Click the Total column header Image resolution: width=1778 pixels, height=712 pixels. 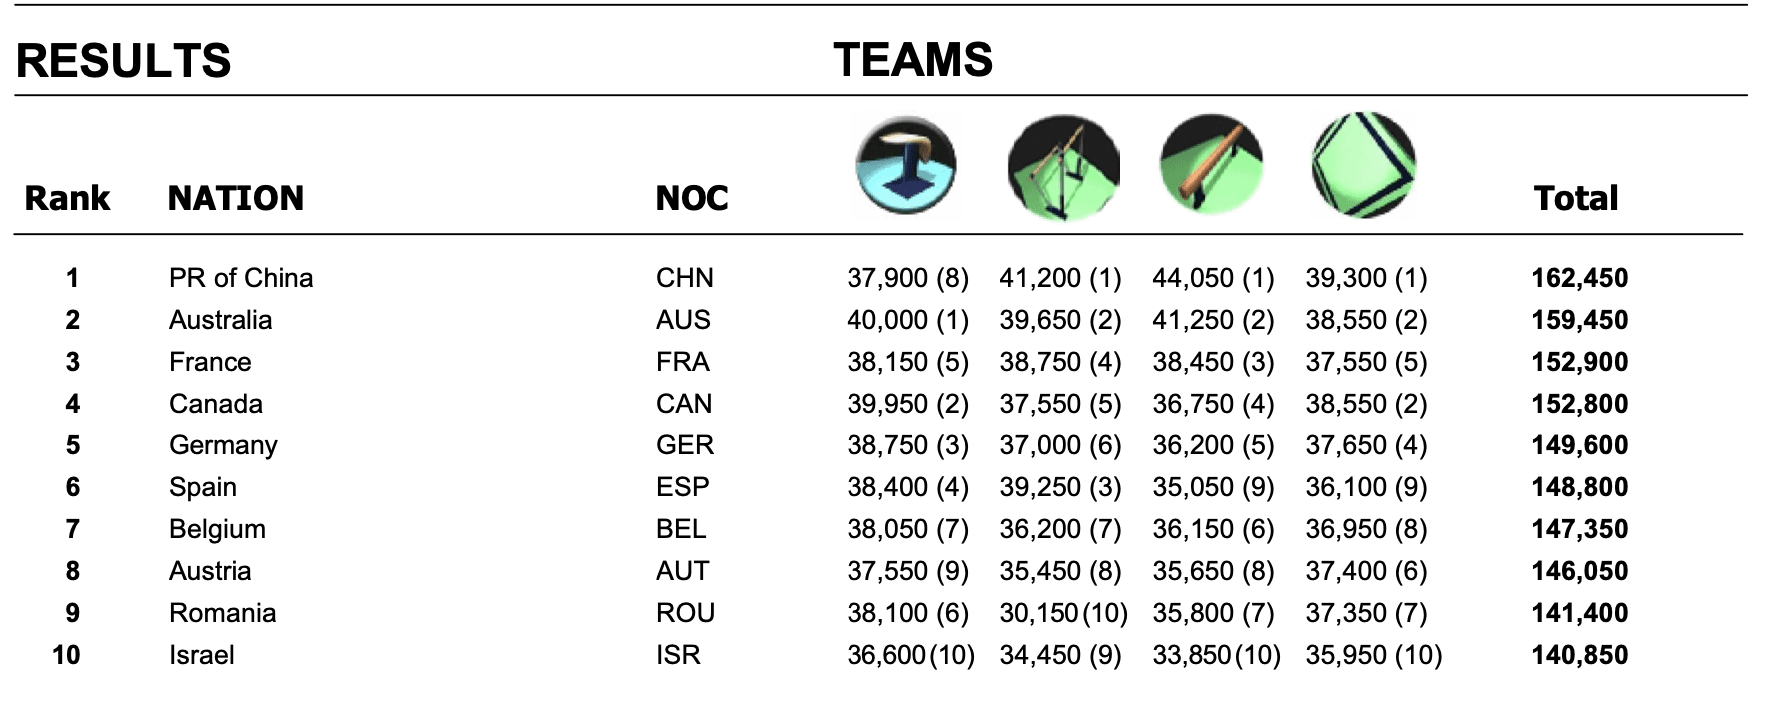click(1575, 198)
